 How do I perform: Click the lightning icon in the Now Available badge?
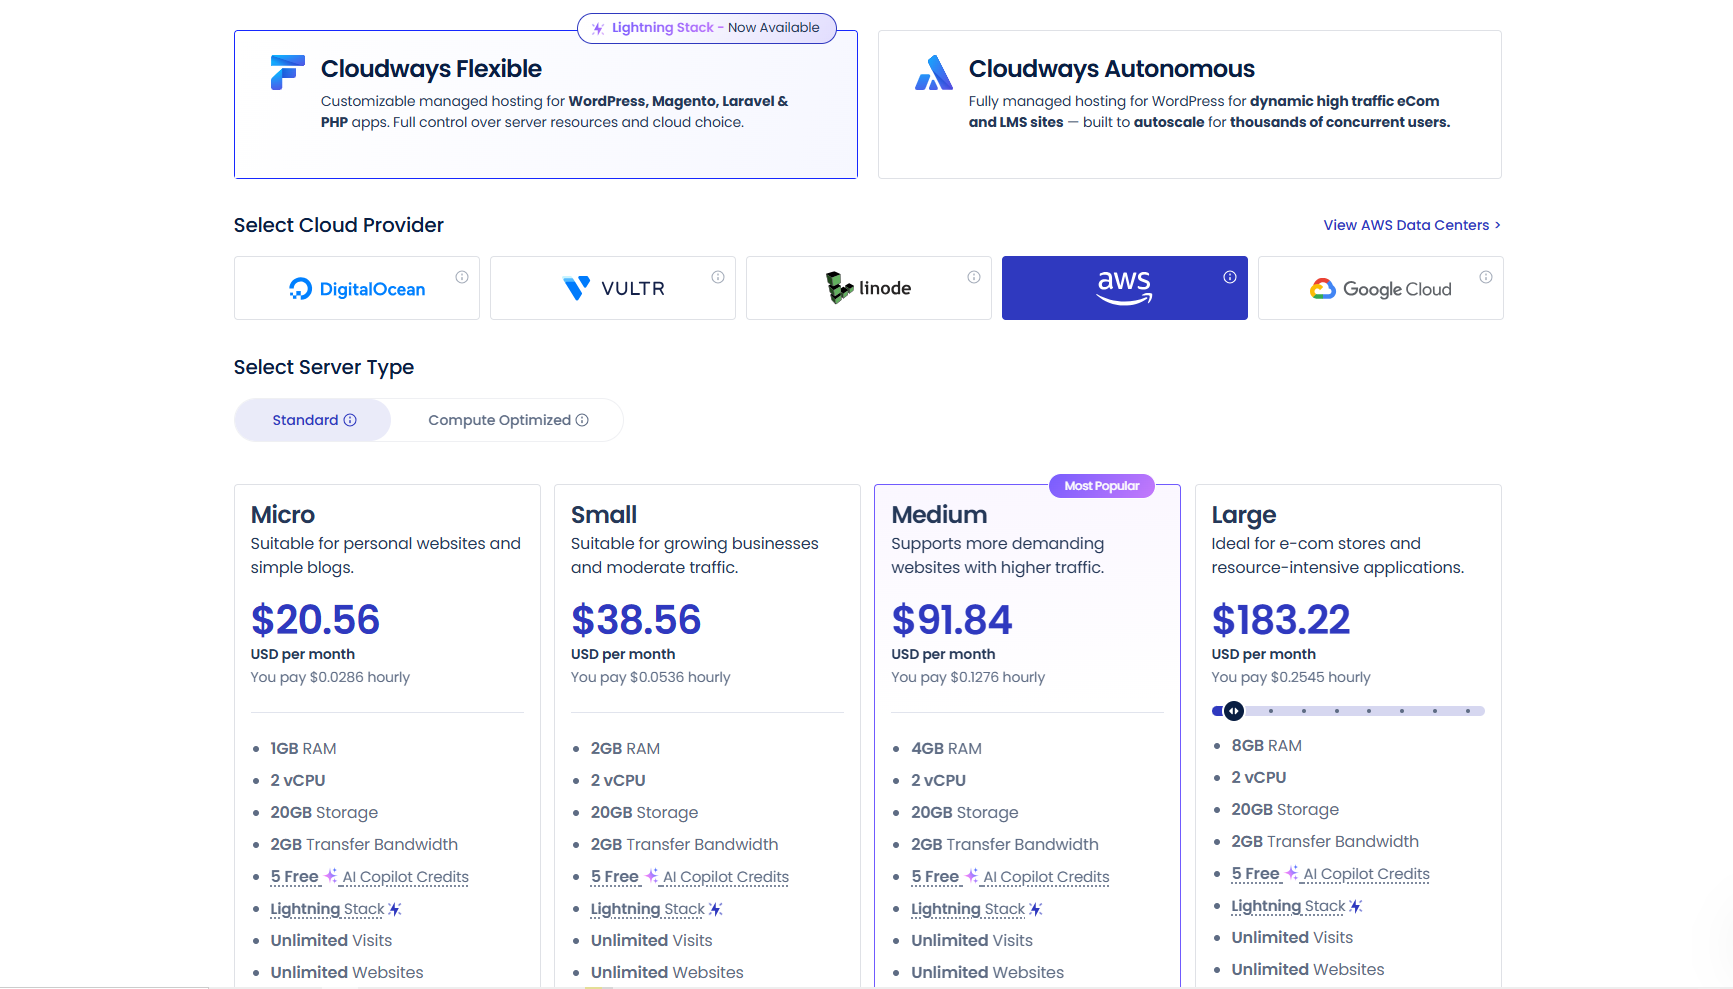coord(598,28)
